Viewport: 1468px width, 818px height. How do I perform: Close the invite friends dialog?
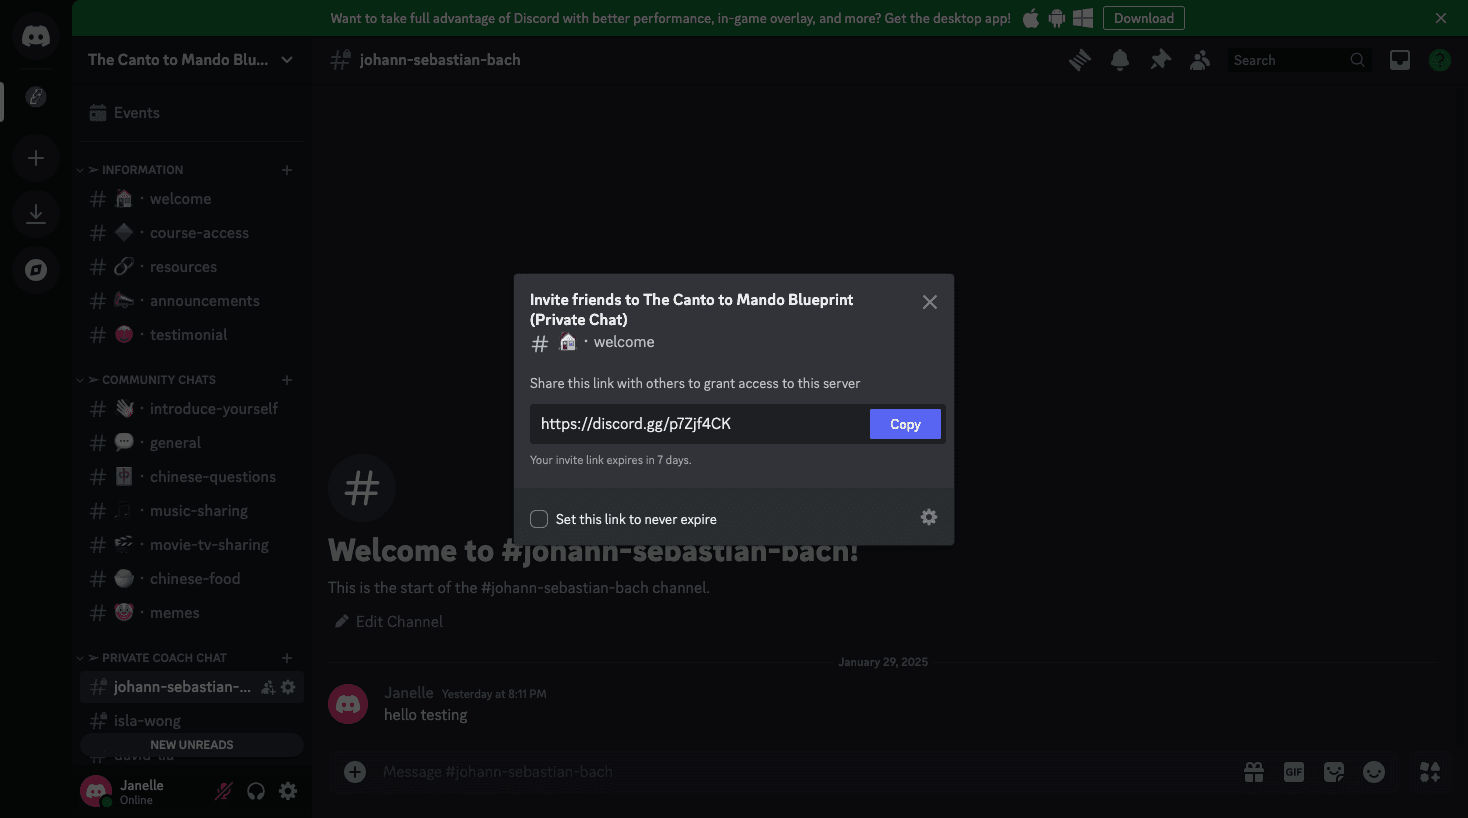coord(930,302)
